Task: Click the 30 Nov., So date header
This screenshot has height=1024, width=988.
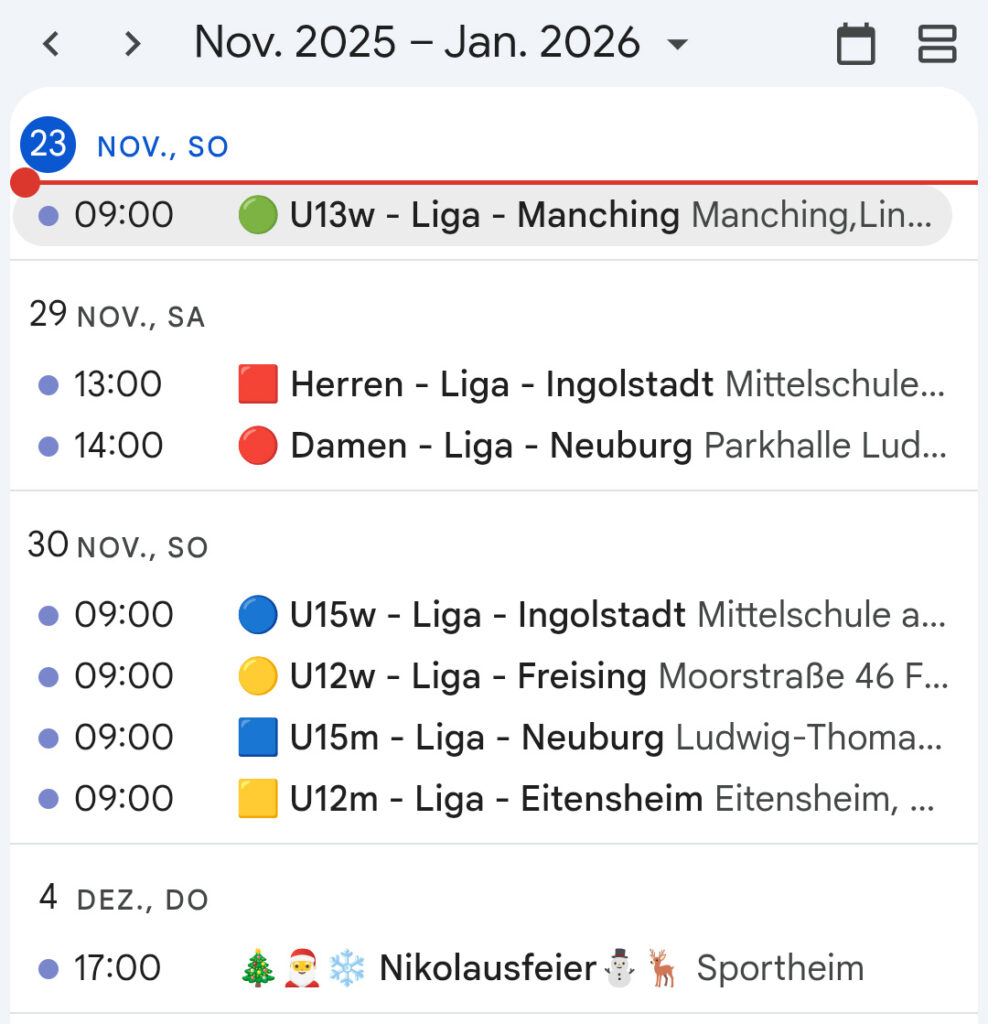Action: coord(118,546)
